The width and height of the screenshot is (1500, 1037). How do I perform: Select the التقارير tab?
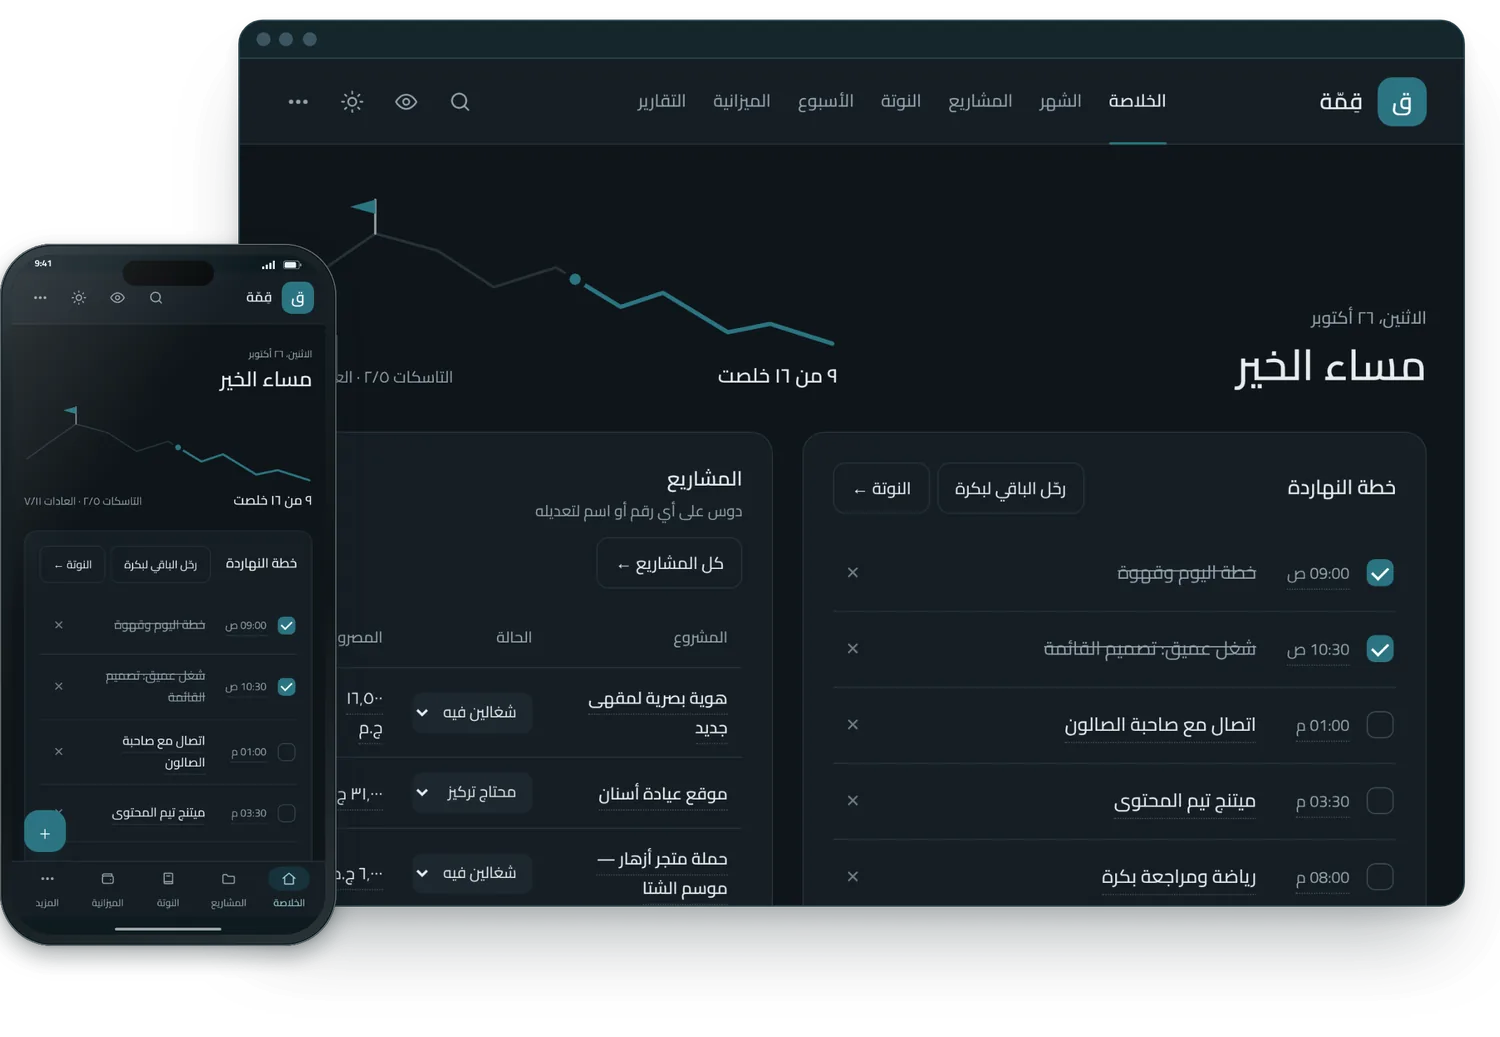click(x=662, y=101)
